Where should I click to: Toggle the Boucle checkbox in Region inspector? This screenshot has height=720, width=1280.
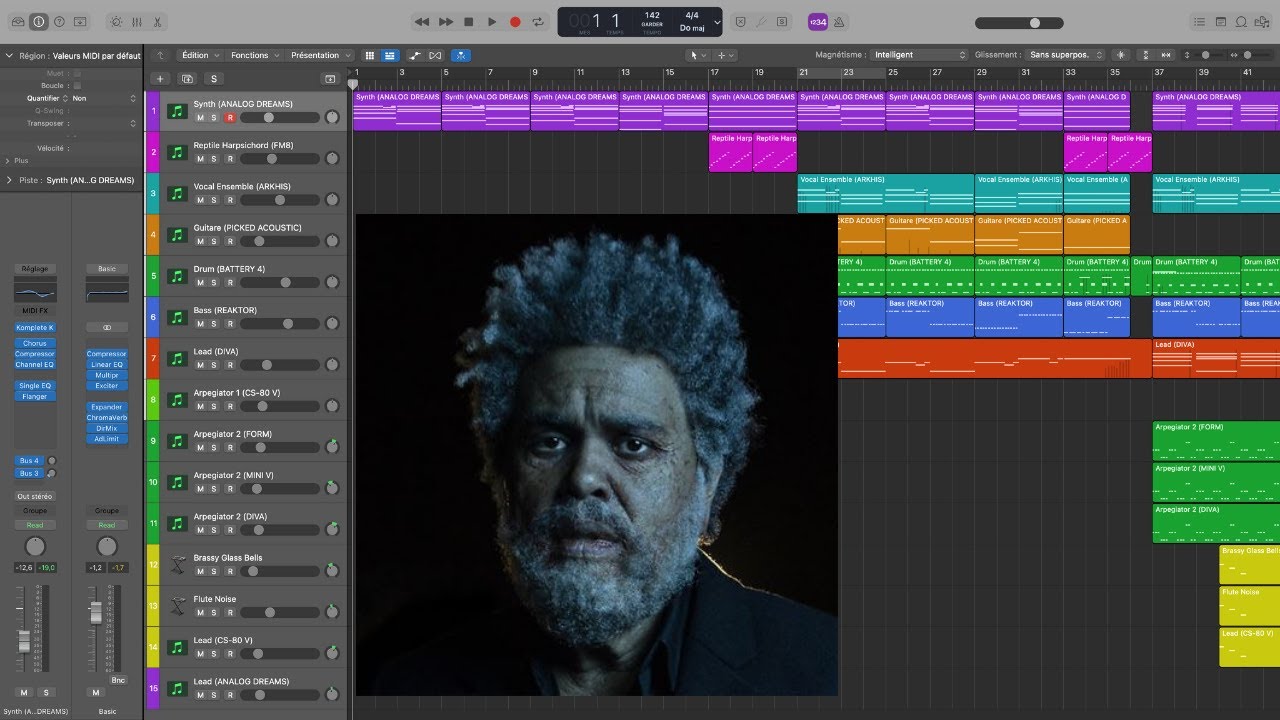click(x=77, y=86)
